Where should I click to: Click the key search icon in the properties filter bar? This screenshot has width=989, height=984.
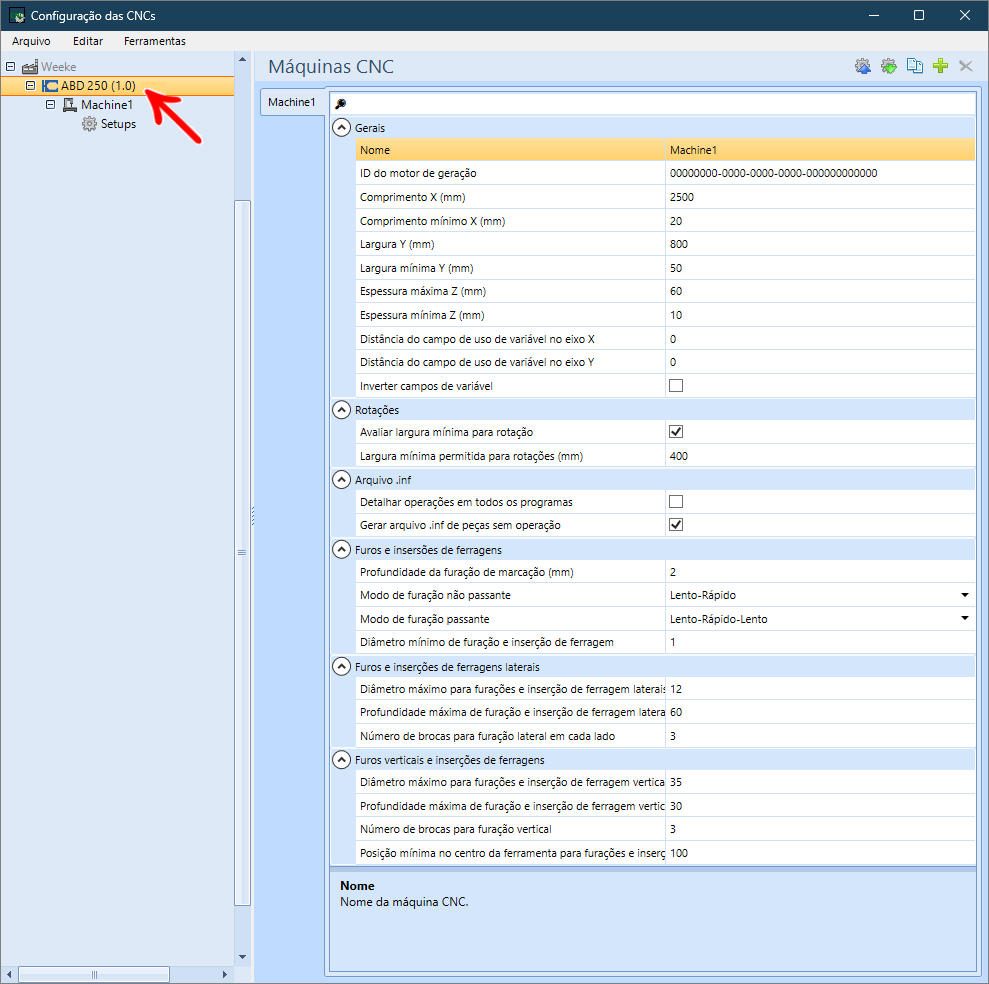coord(341,104)
